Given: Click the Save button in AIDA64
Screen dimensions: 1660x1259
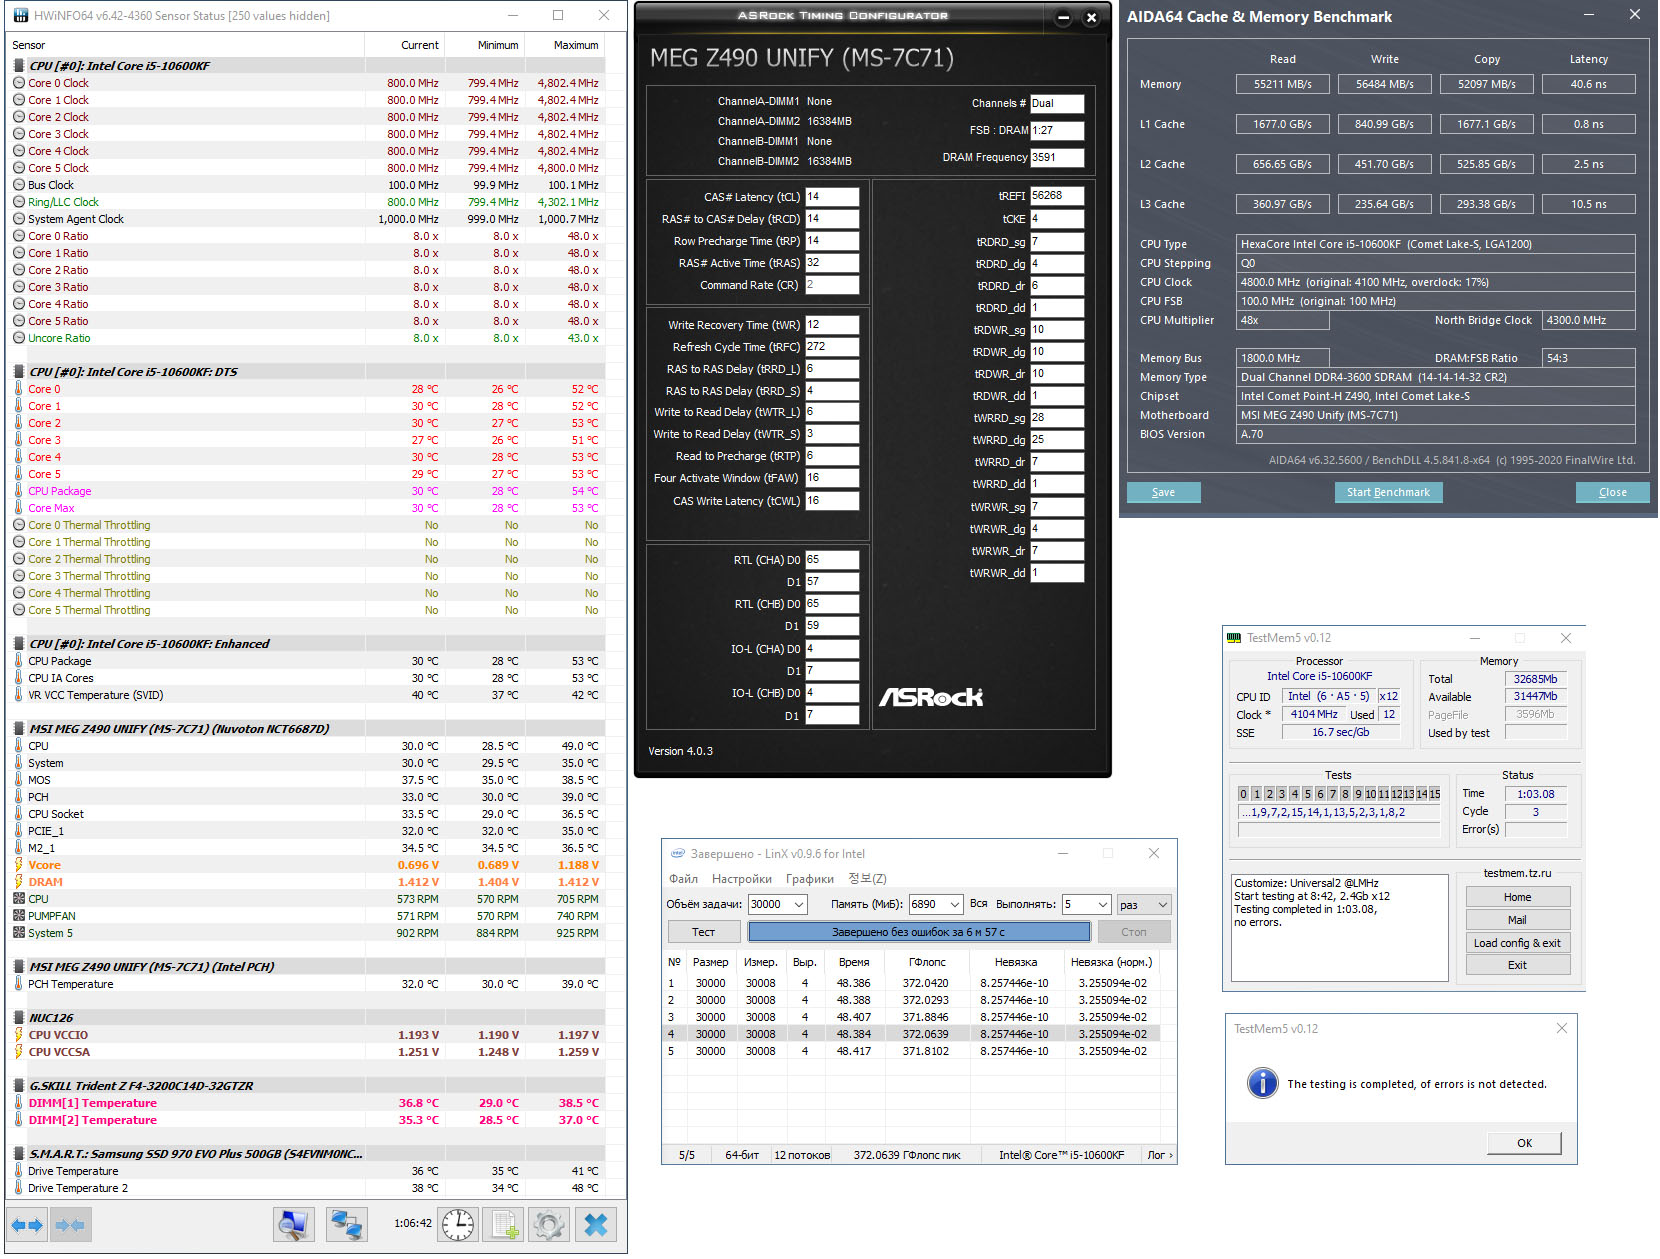Looking at the screenshot, I should [x=1163, y=492].
